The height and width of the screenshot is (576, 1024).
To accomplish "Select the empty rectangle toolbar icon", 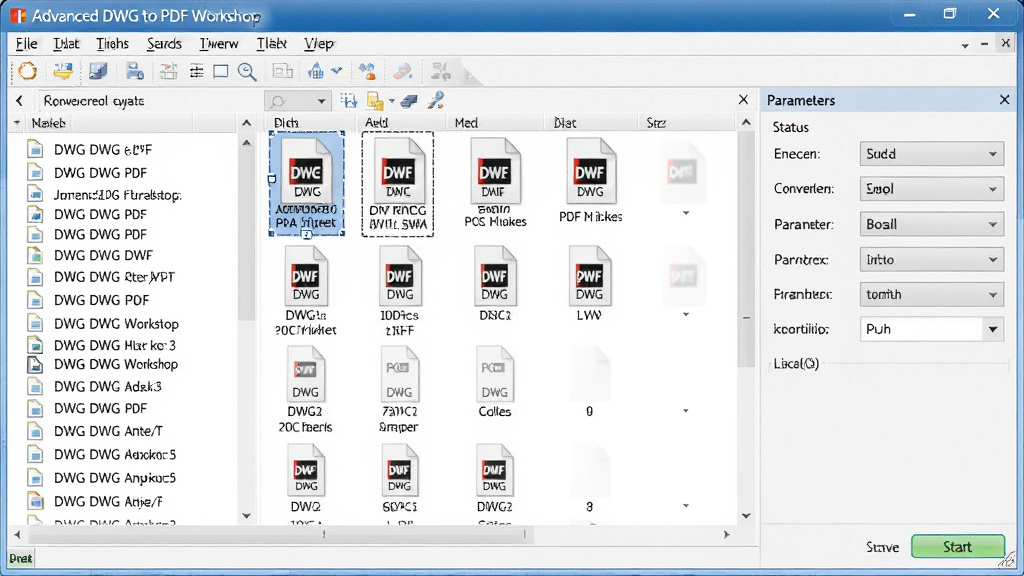I will [221, 71].
